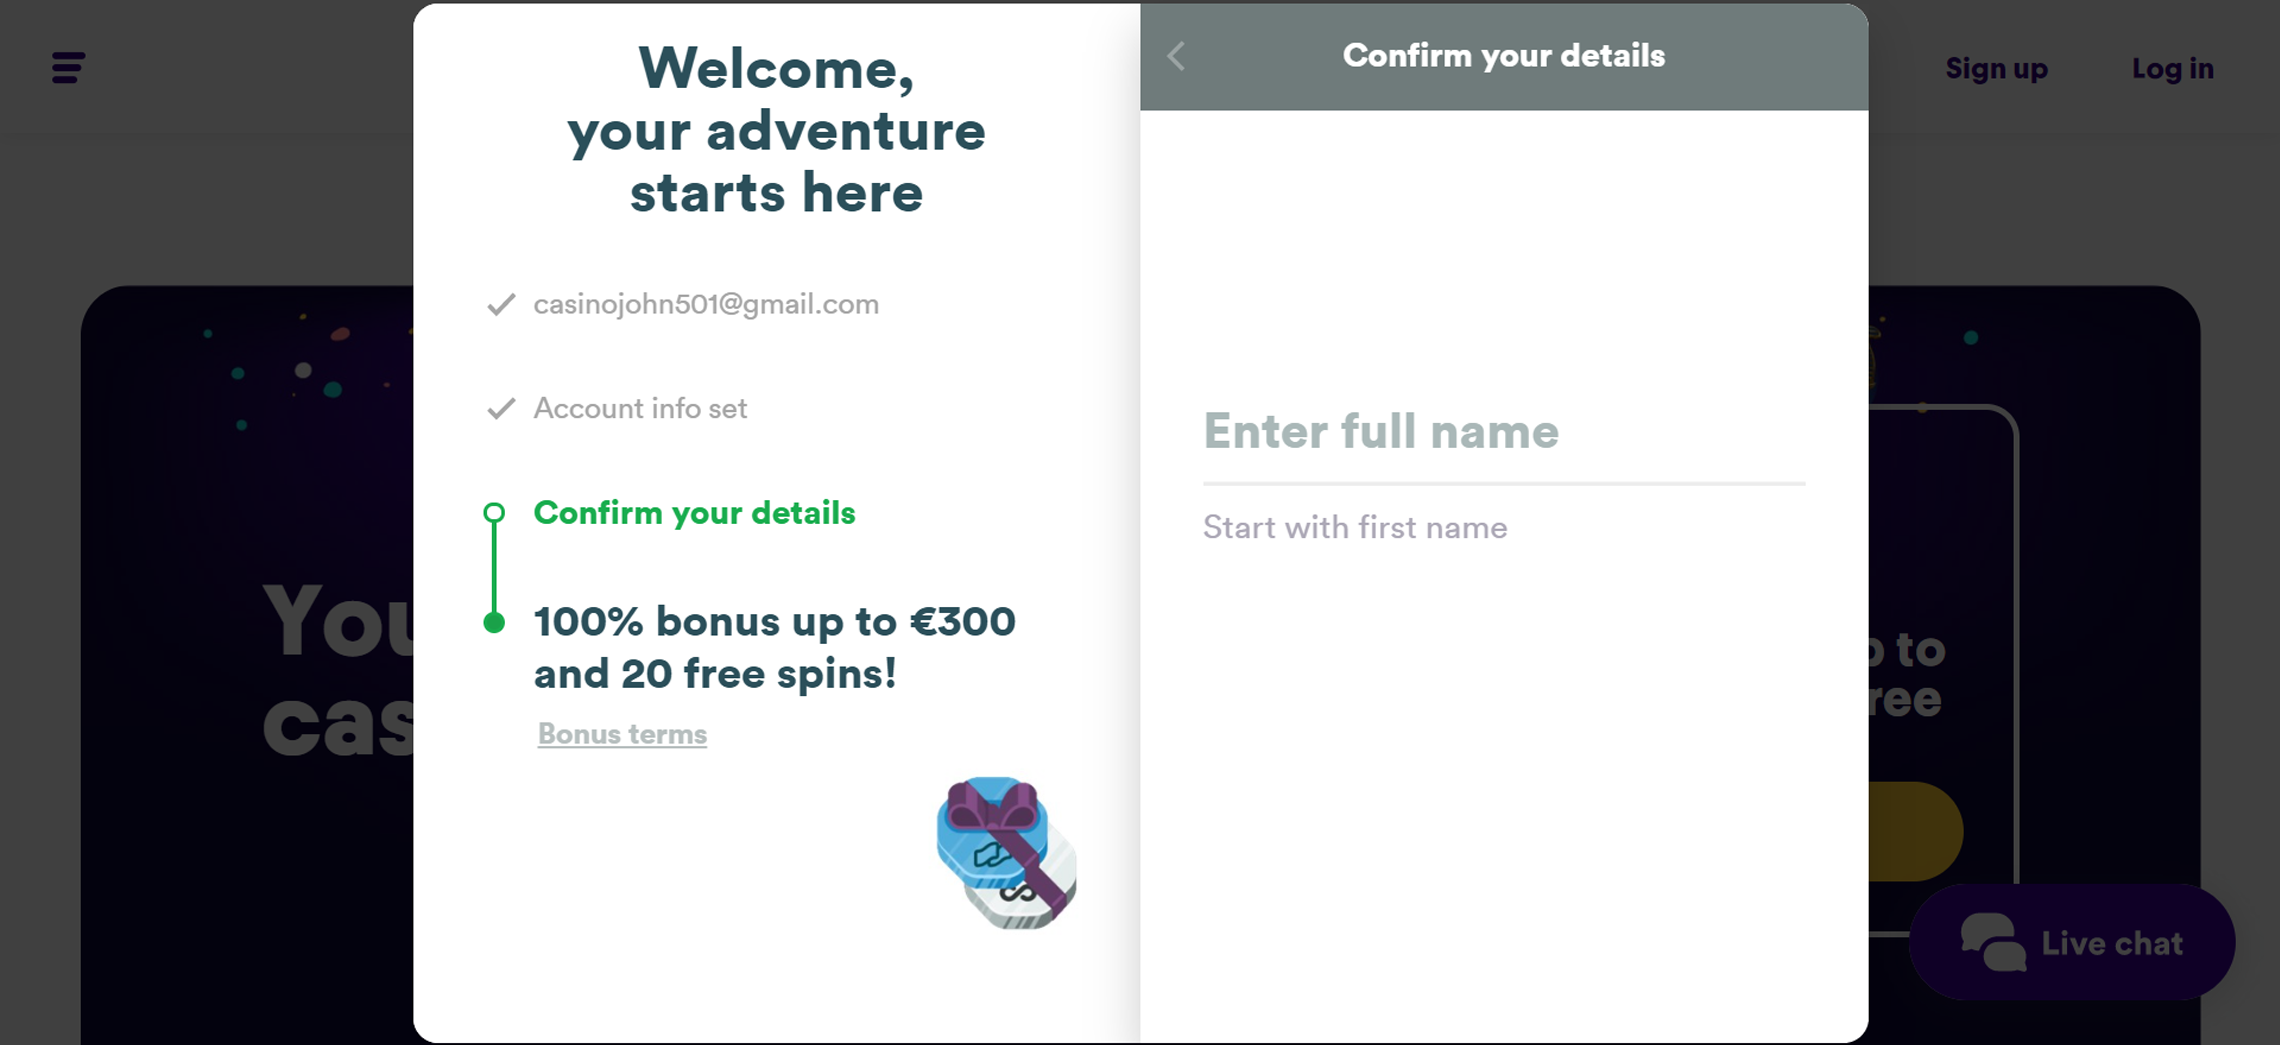Click the gift box bonus illustration
2280x1045 pixels.
[x=1006, y=852]
